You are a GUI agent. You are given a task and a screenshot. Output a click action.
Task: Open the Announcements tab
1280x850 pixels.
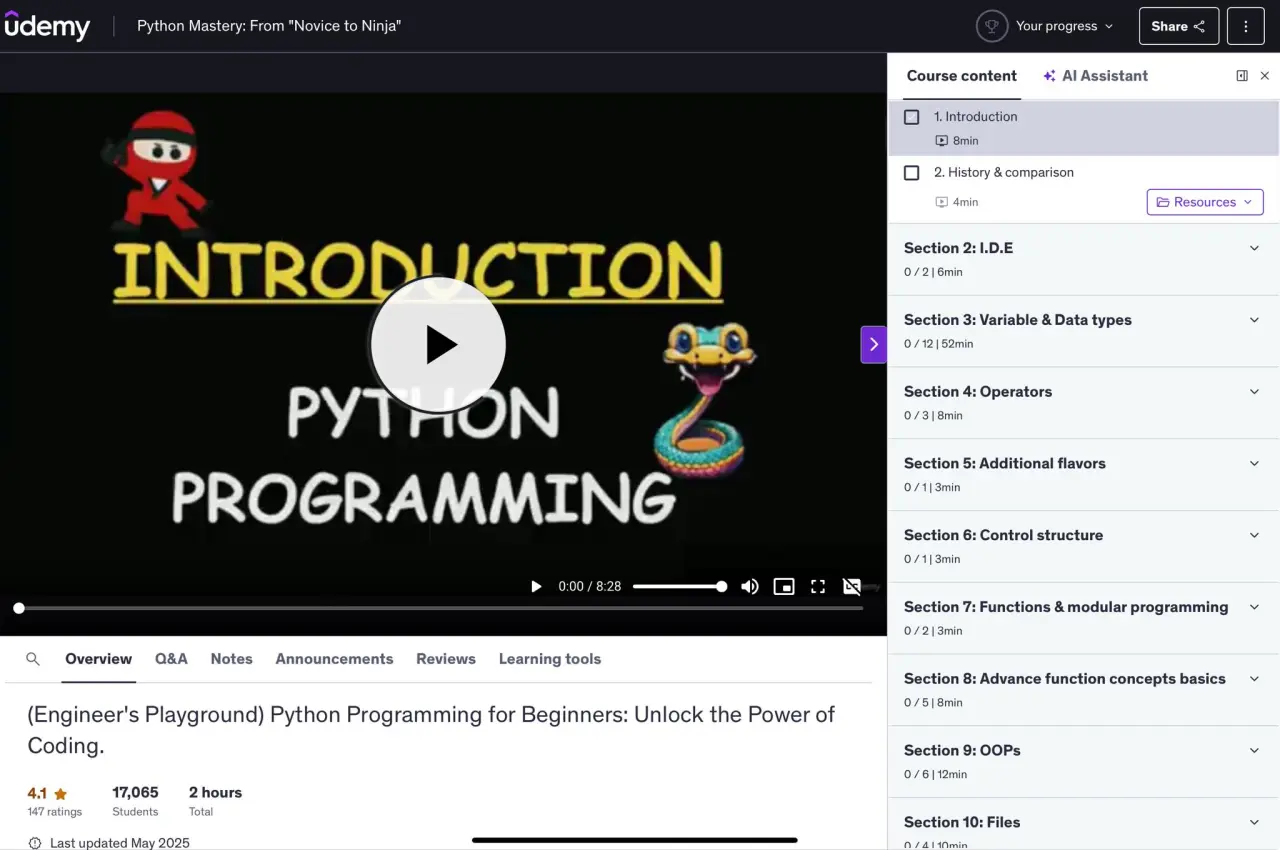[x=334, y=659]
